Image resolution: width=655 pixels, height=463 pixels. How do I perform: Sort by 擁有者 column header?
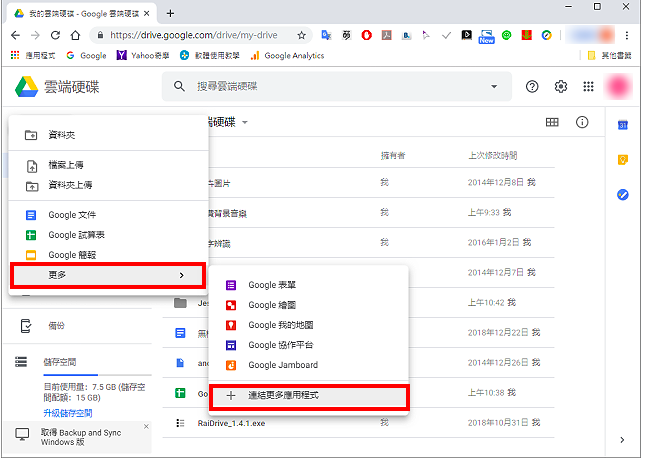click(x=393, y=155)
